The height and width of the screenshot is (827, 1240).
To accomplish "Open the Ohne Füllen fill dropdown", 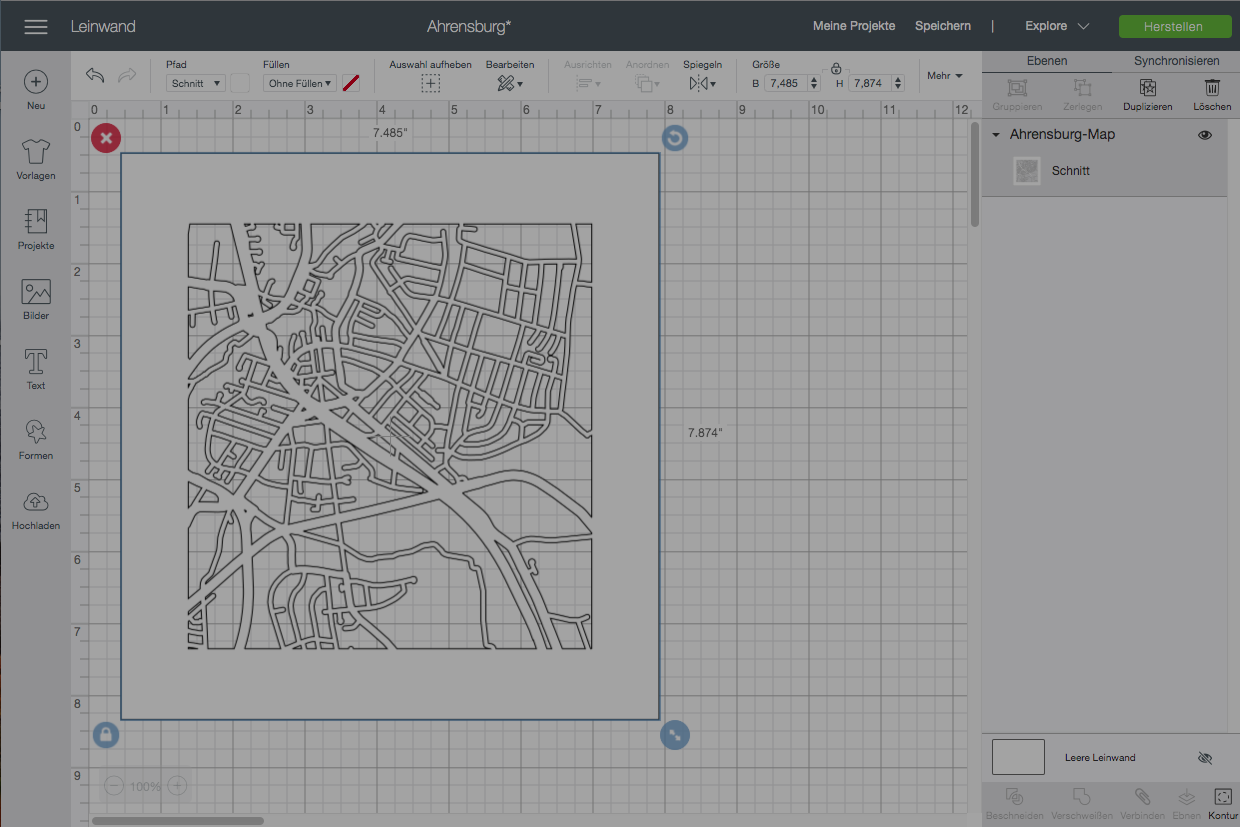I will 300,84.
